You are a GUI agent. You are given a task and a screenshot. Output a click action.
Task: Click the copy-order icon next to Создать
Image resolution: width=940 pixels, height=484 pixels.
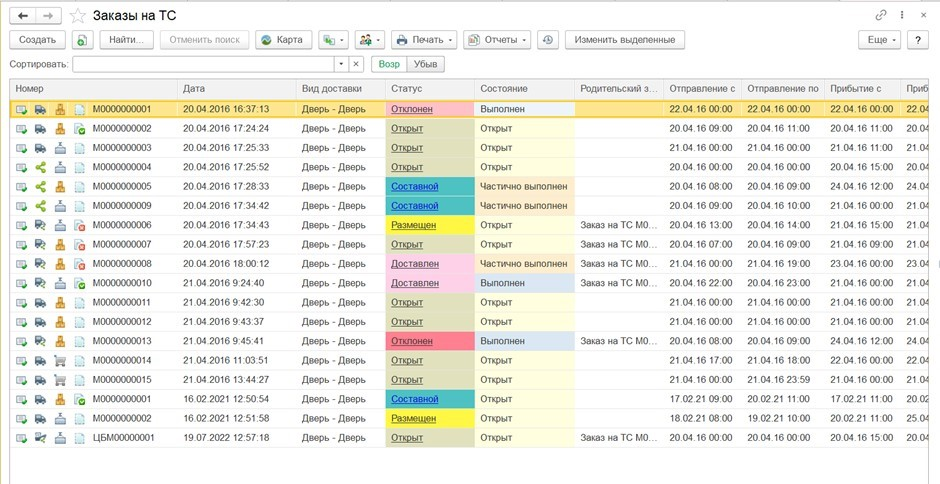click(82, 40)
